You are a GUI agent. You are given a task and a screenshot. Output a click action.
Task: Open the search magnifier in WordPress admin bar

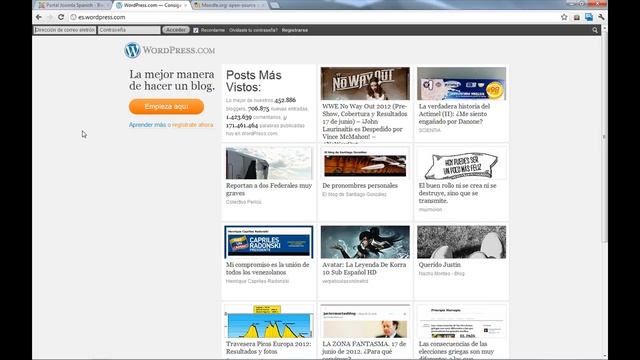click(595, 30)
